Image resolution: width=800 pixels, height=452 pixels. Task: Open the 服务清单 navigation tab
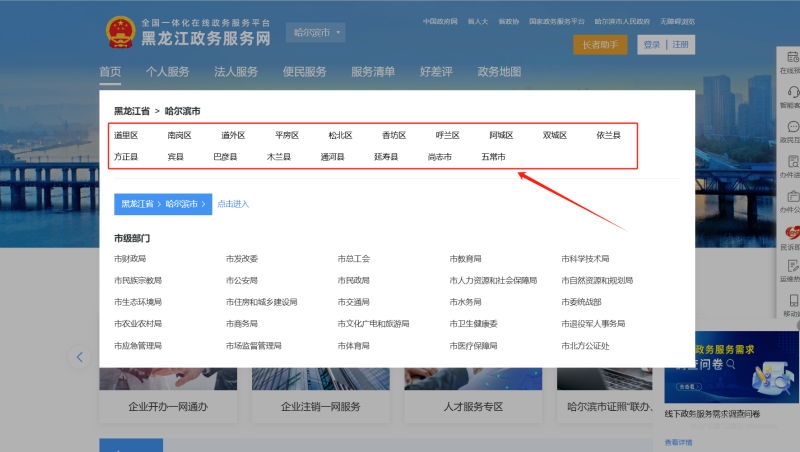coord(373,71)
